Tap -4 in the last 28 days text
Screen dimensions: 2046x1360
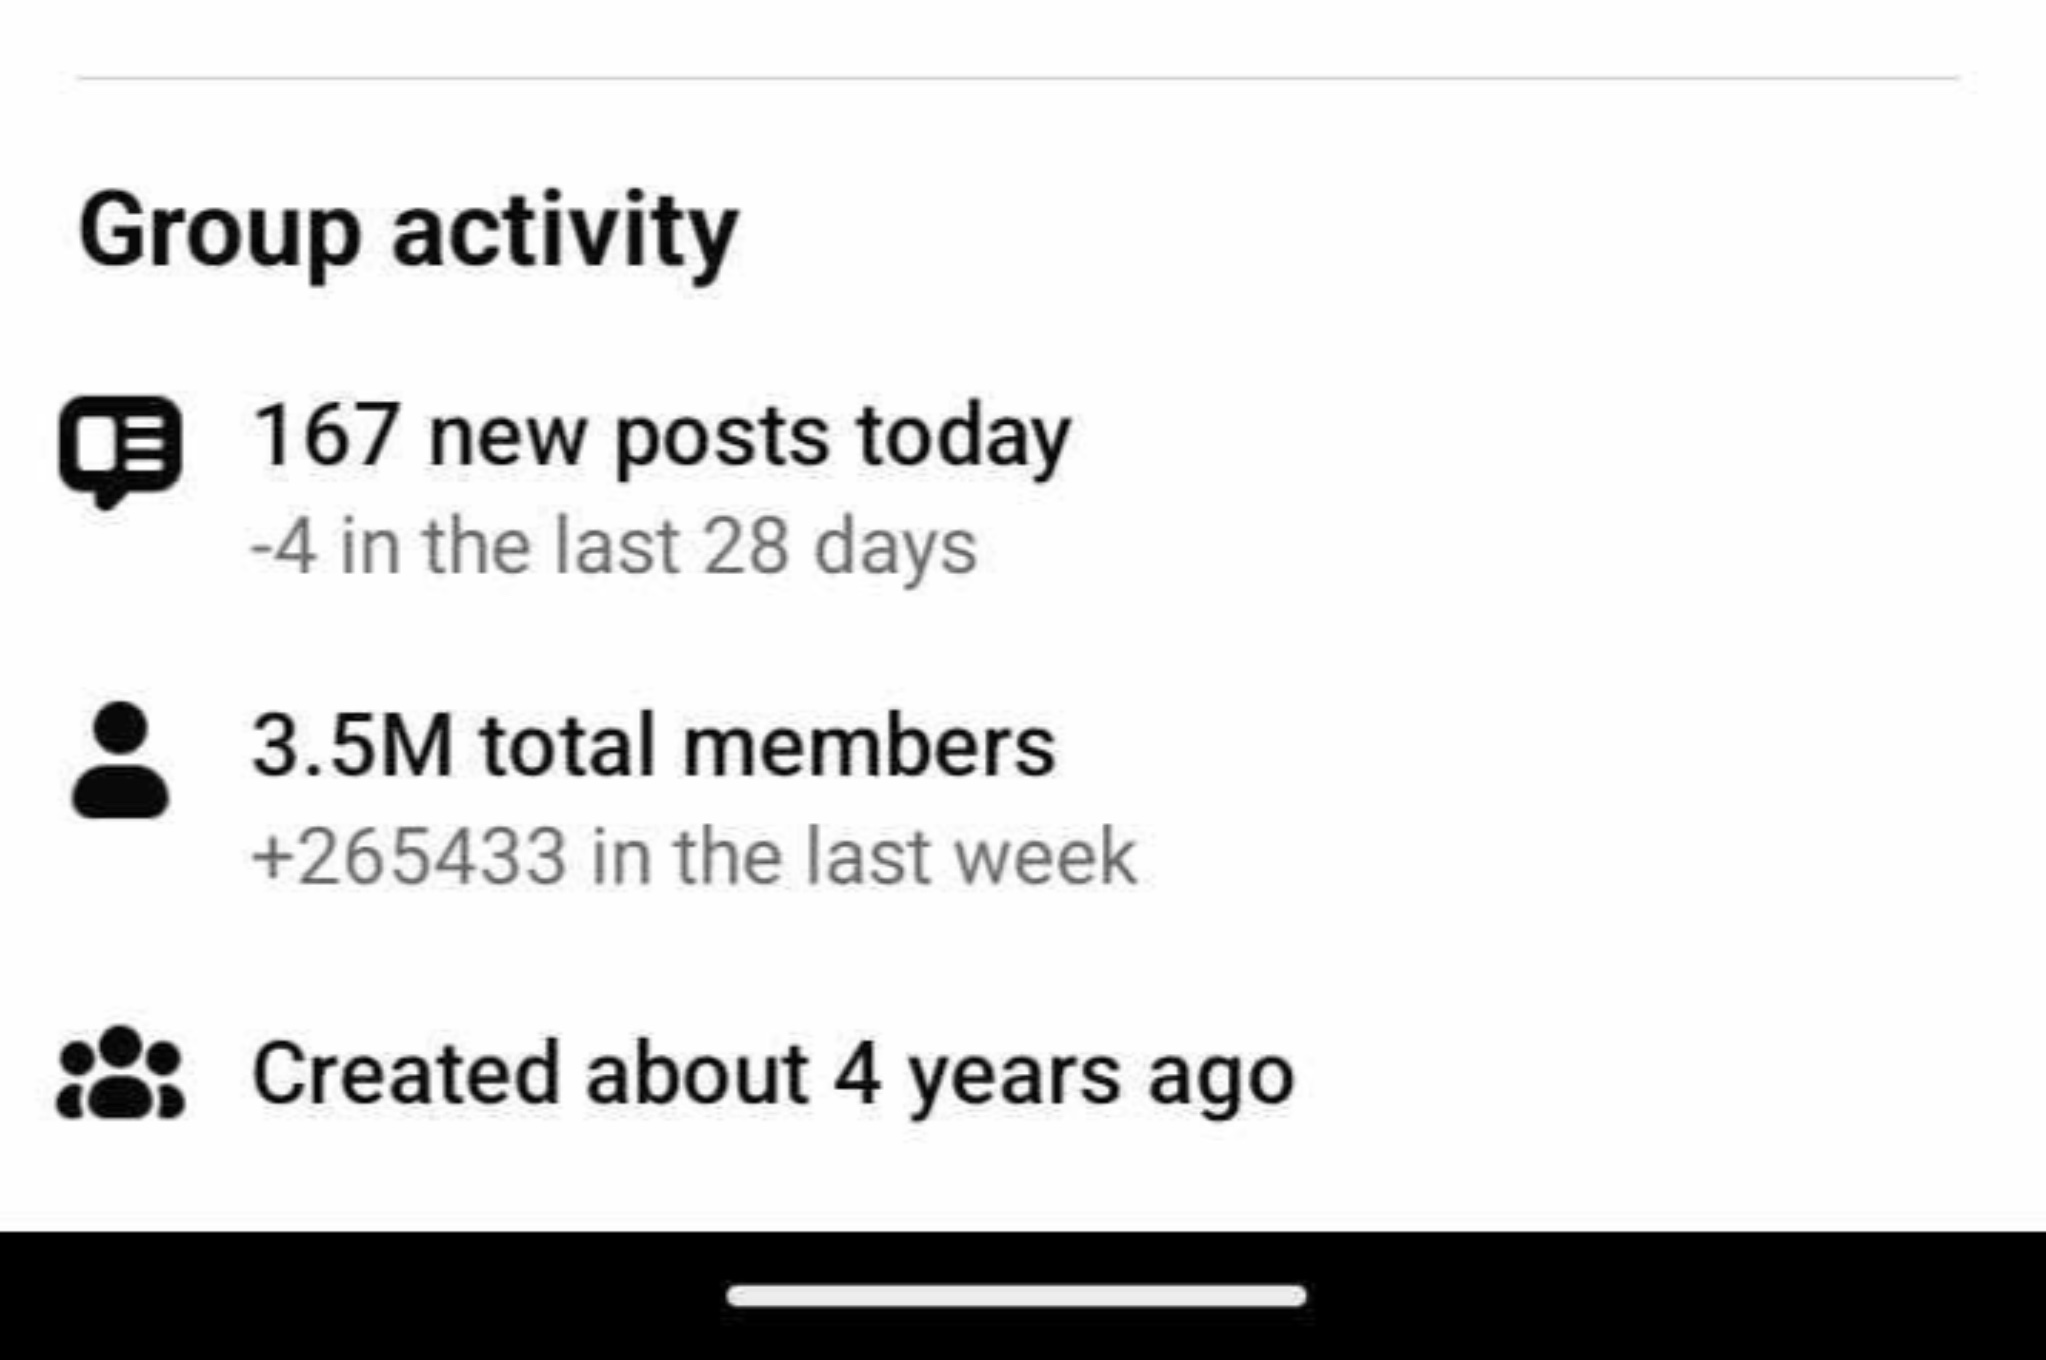click(x=613, y=547)
